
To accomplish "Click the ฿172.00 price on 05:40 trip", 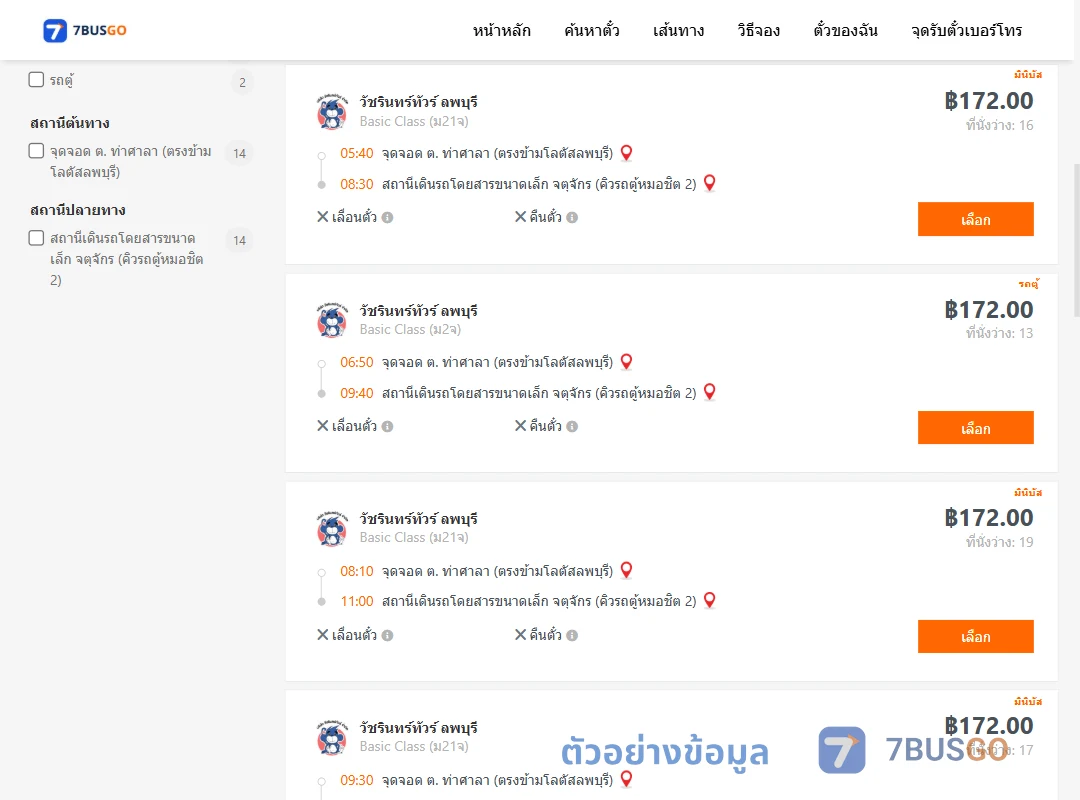I will [x=988, y=101].
